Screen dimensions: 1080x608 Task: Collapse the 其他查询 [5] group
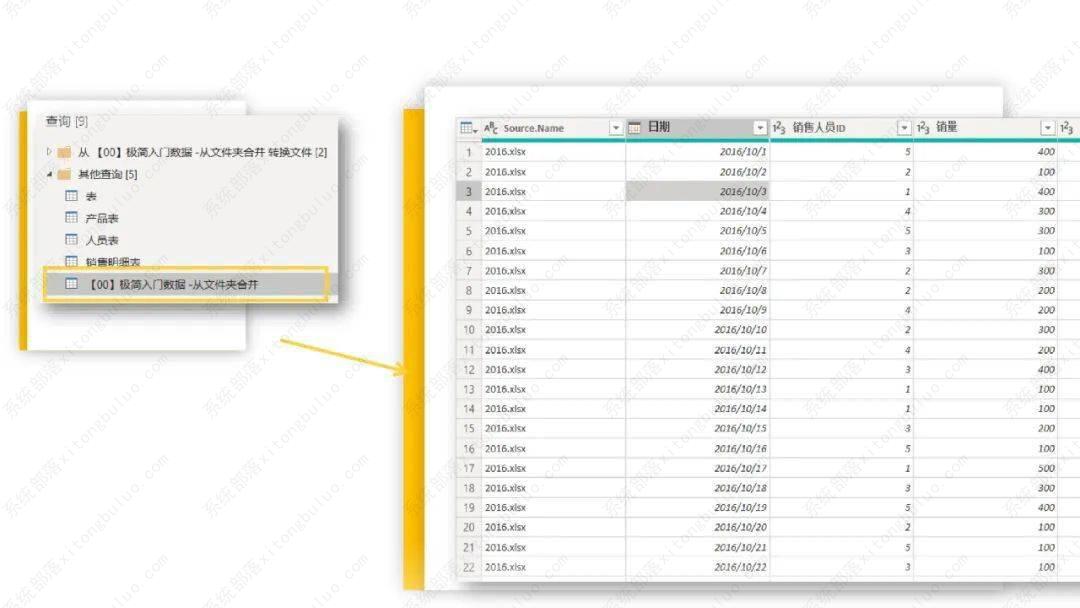tap(49, 174)
